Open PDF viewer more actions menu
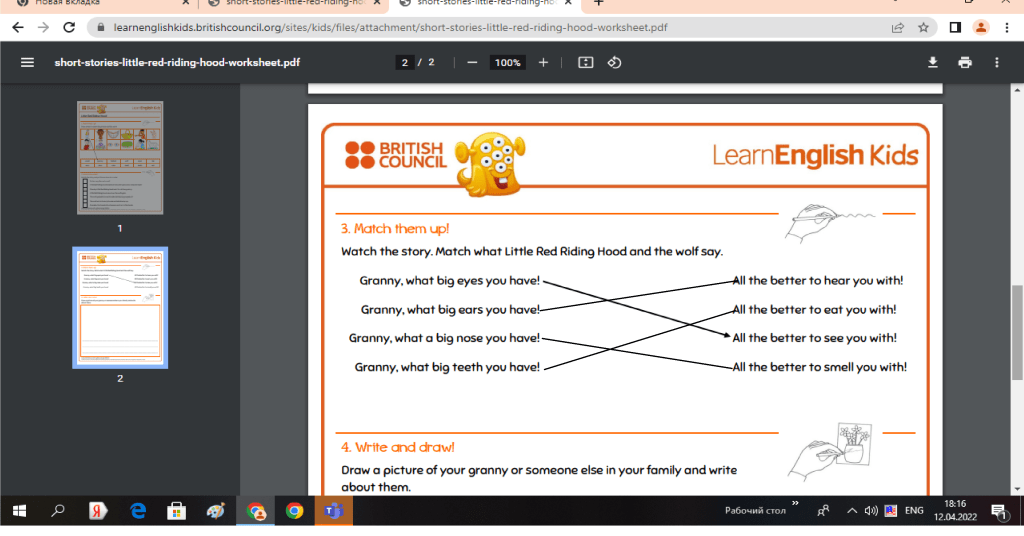Image resolution: width=1024 pixels, height=536 pixels. [x=997, y=62]
